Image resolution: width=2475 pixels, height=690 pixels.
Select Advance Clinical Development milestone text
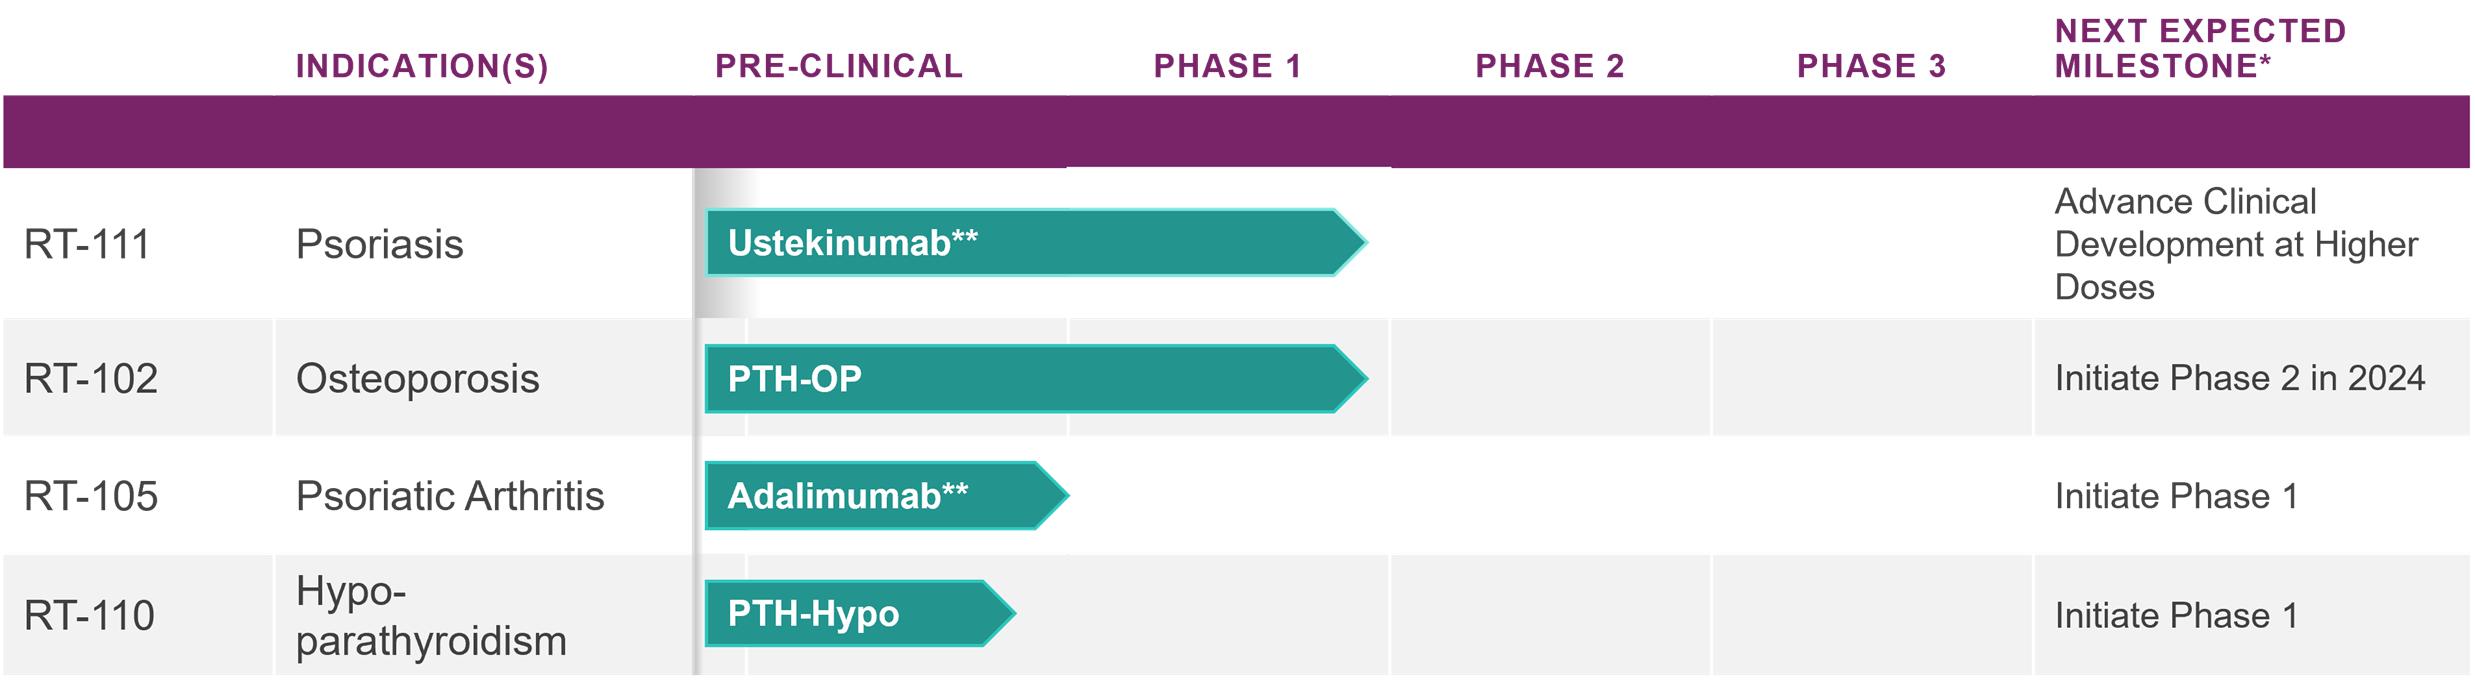[x=2235, y=244]
